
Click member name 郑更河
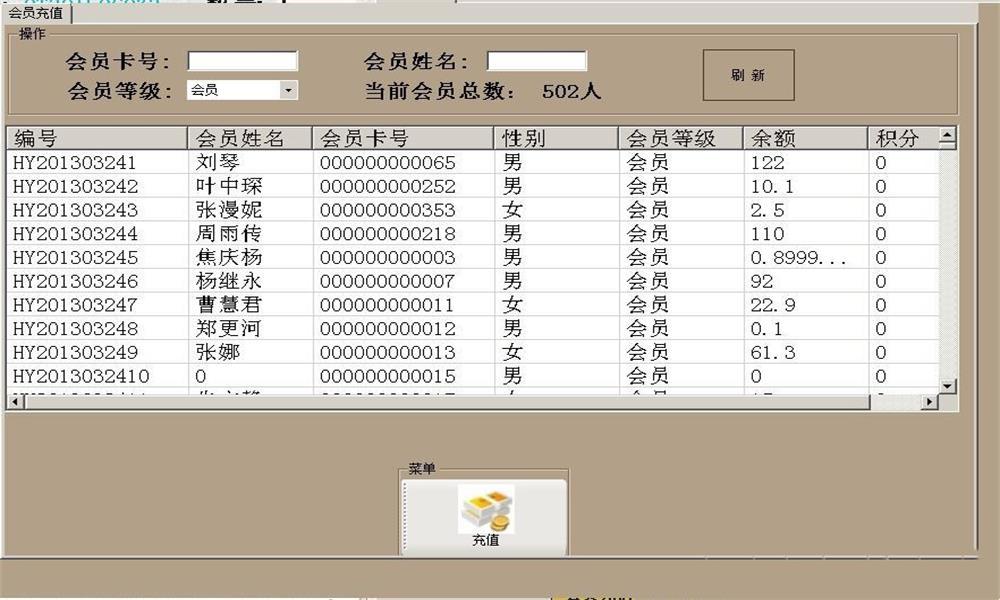(x=228, y=328)
